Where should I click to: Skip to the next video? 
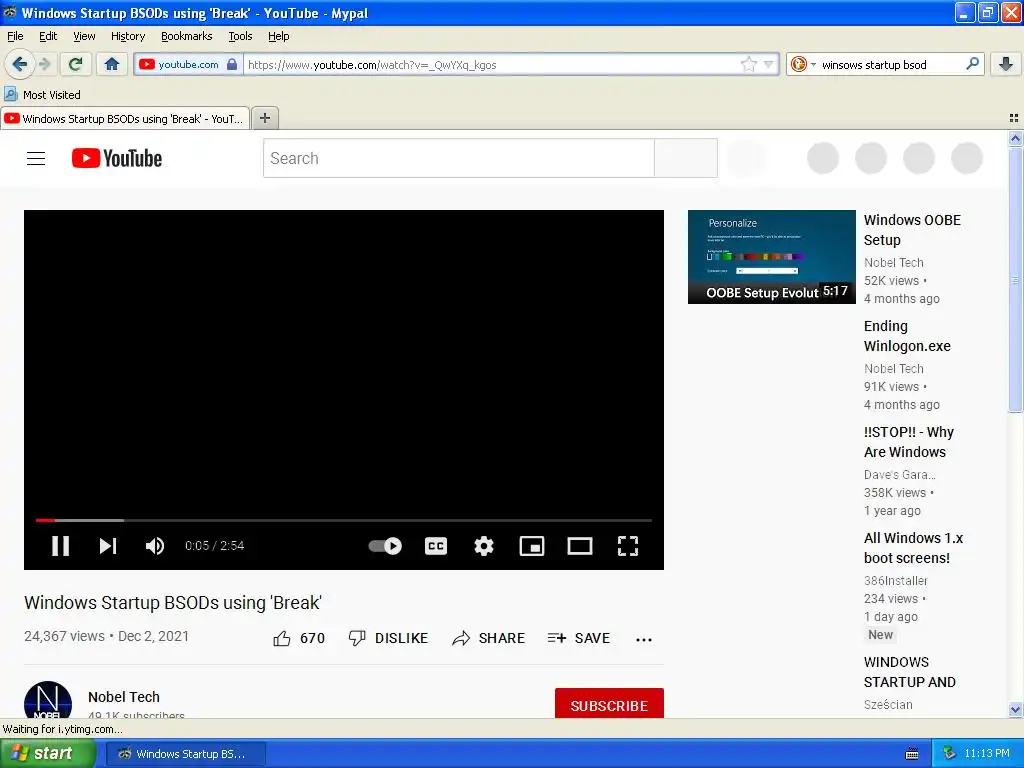[108, 546]
